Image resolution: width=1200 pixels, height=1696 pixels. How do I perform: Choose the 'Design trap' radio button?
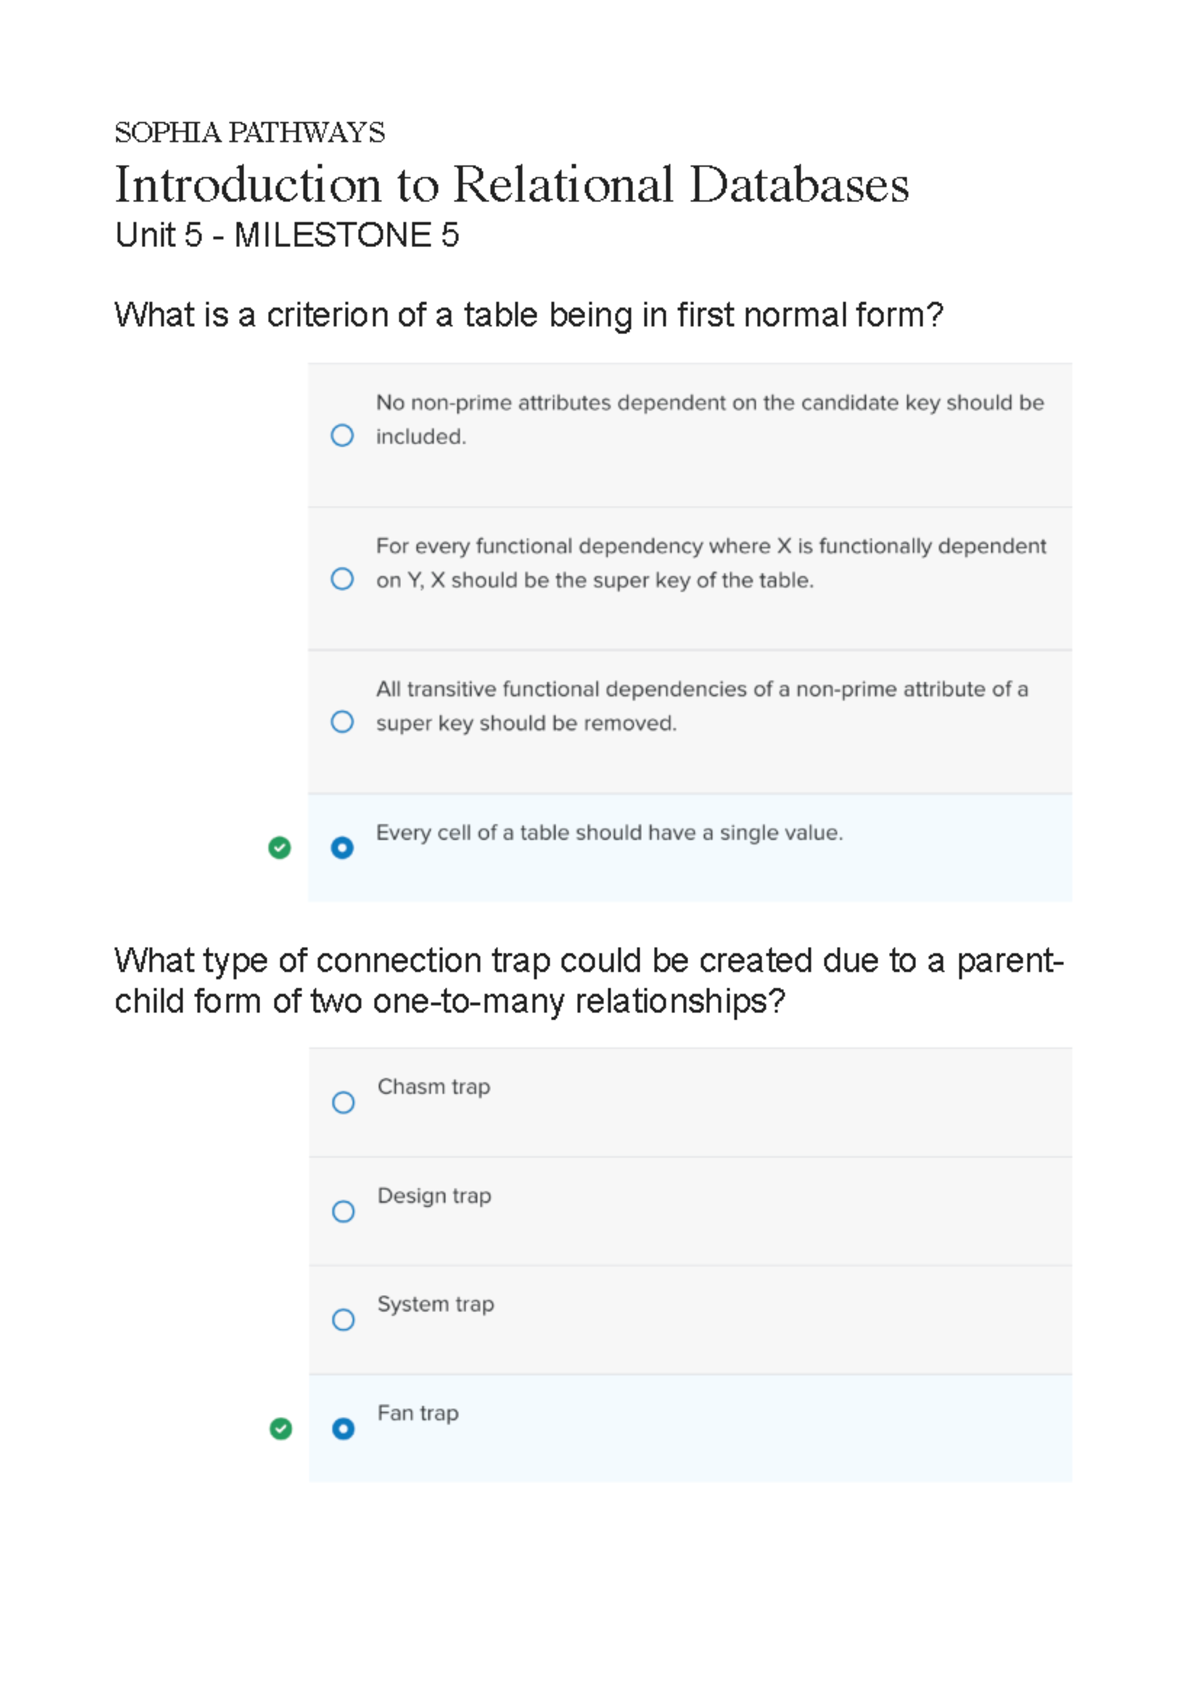343,1212
